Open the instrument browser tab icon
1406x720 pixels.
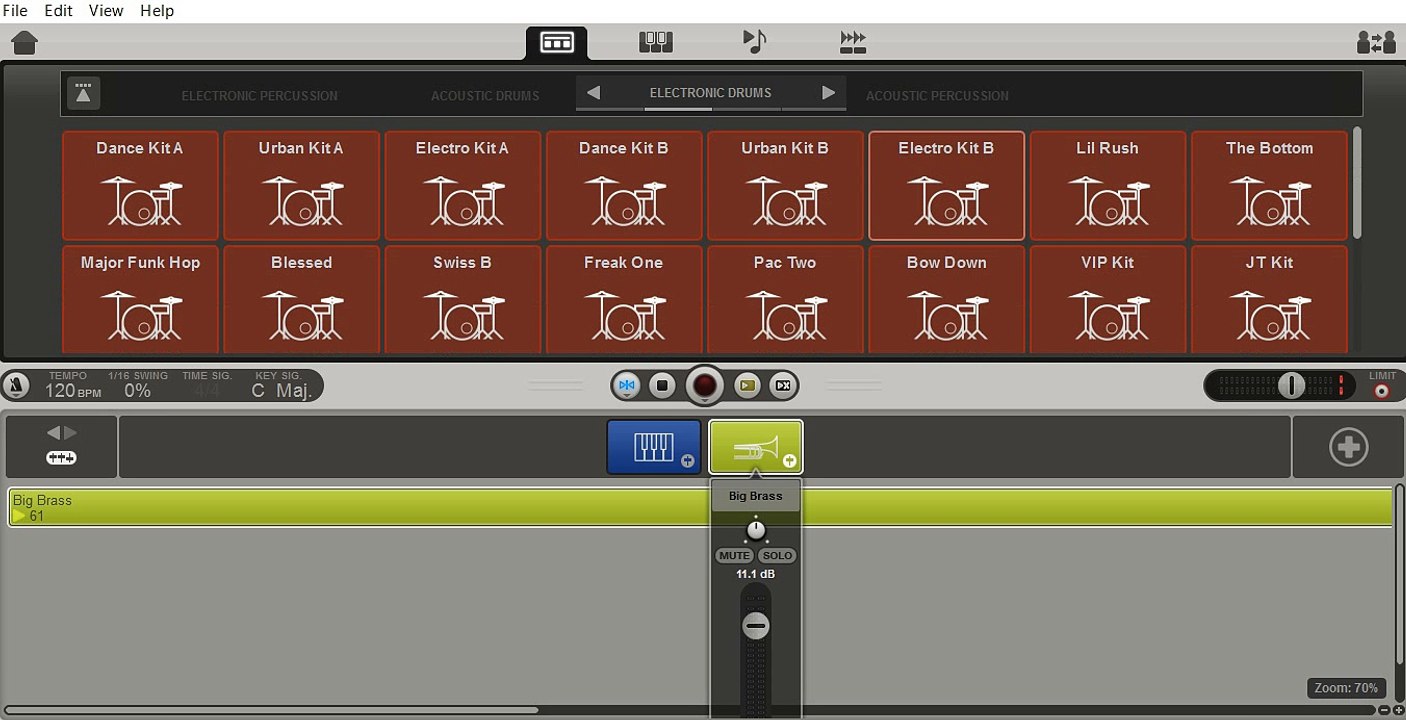tap(556, 42)
